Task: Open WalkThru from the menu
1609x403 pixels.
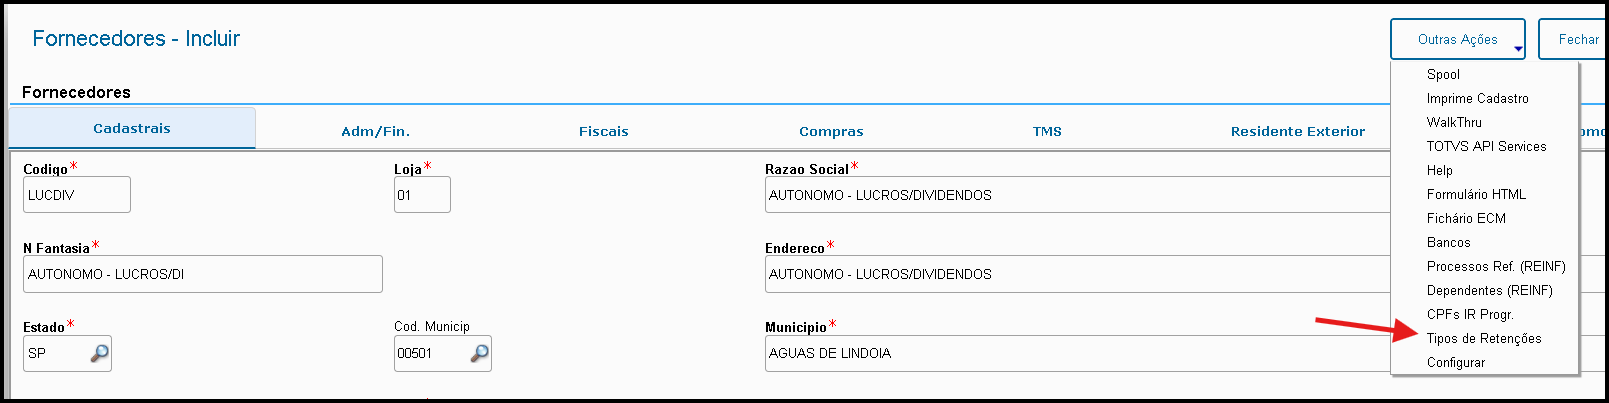Action: 1454,123
